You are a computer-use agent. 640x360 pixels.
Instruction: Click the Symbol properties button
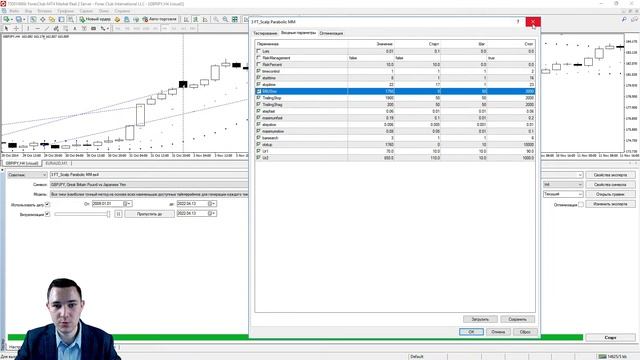click(x=611, y=184)
